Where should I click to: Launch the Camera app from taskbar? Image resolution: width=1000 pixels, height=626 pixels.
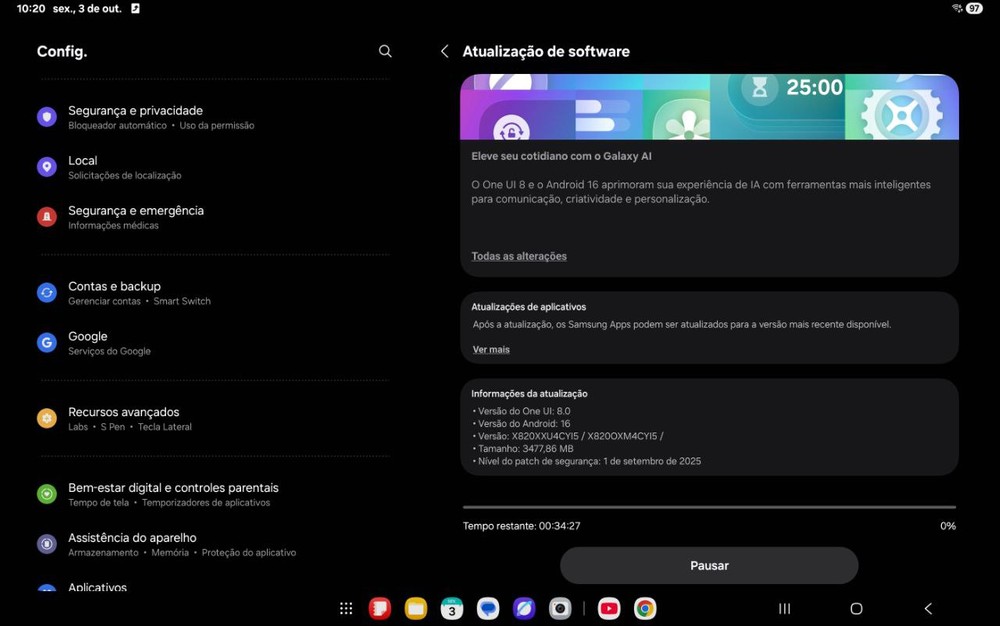(560, 609)
